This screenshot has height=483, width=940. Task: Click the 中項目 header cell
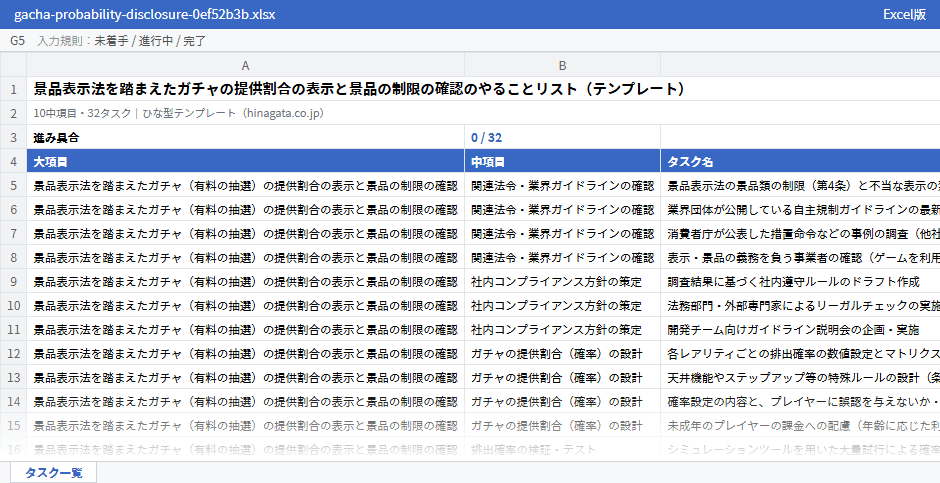pos(562,161)
